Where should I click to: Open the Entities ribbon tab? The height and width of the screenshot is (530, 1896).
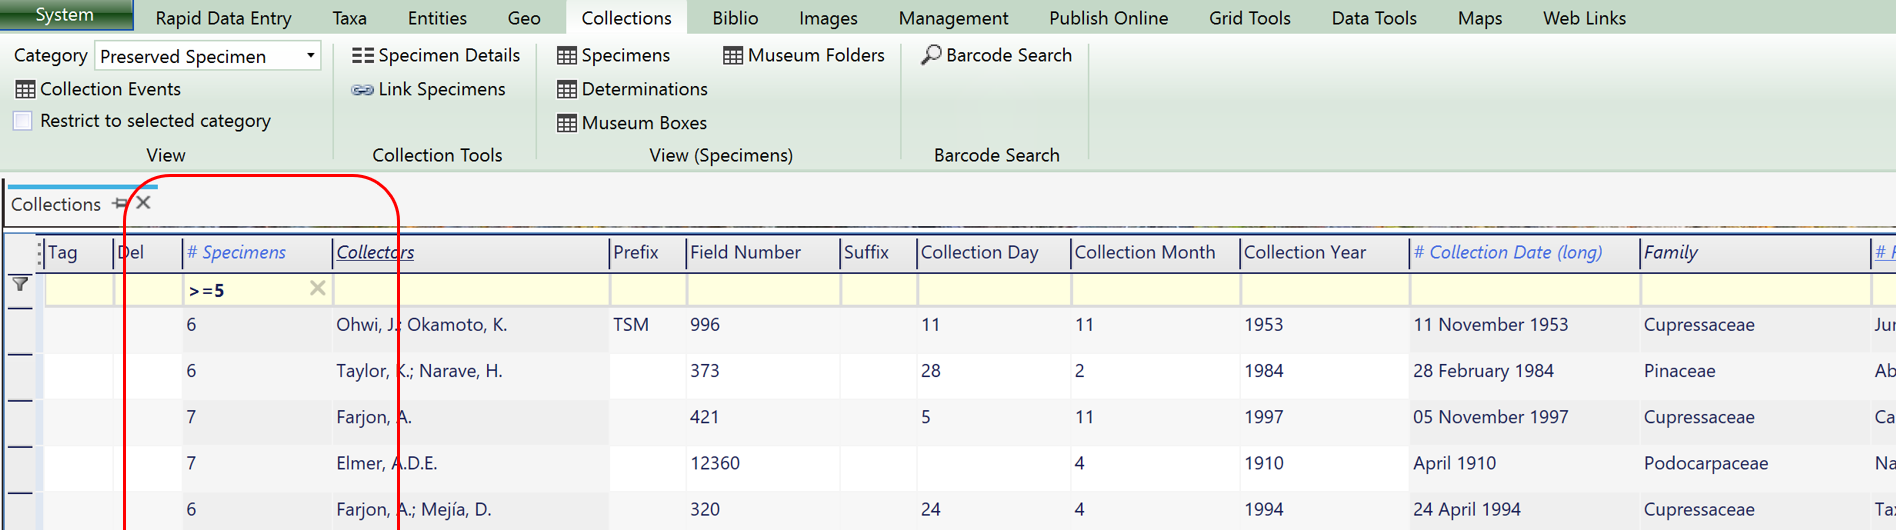(x=437, y=18)
